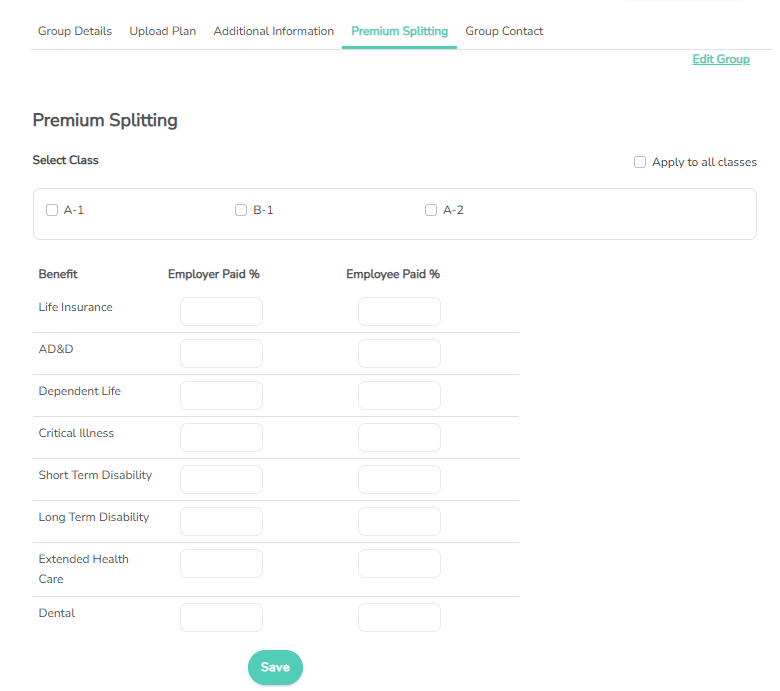
Task: Select Short Term Disability Employee Paid % field
Action: 399,480
